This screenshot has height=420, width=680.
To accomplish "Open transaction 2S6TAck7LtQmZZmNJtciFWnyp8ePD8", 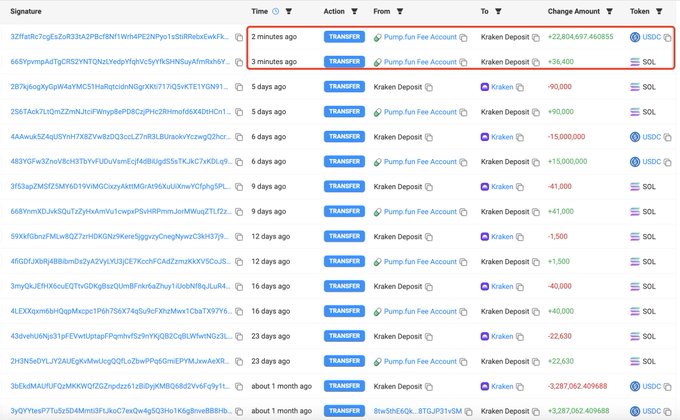I will (x=121, y=112).
